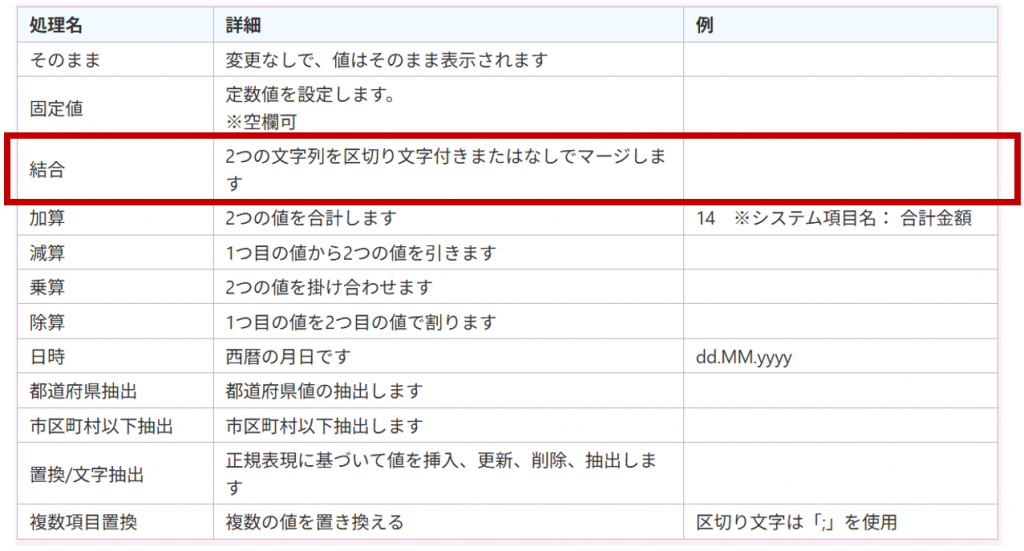Click description 2つの値を合計します
This screenshot has height=551, width=1024.
(311, 218)
